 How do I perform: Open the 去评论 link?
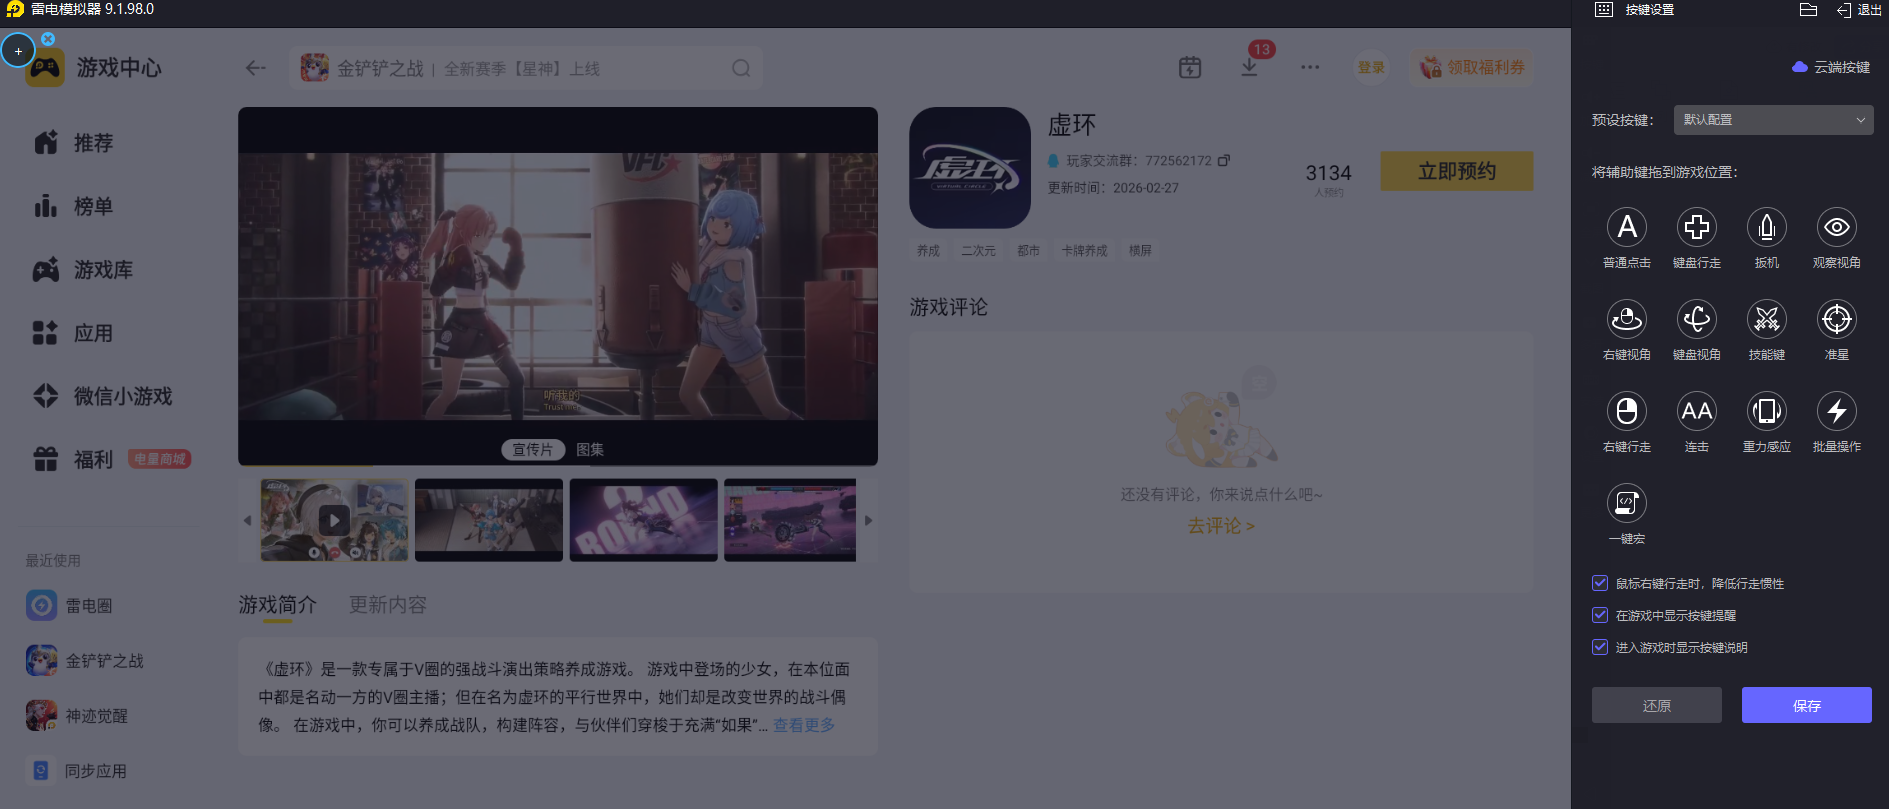1221,526
